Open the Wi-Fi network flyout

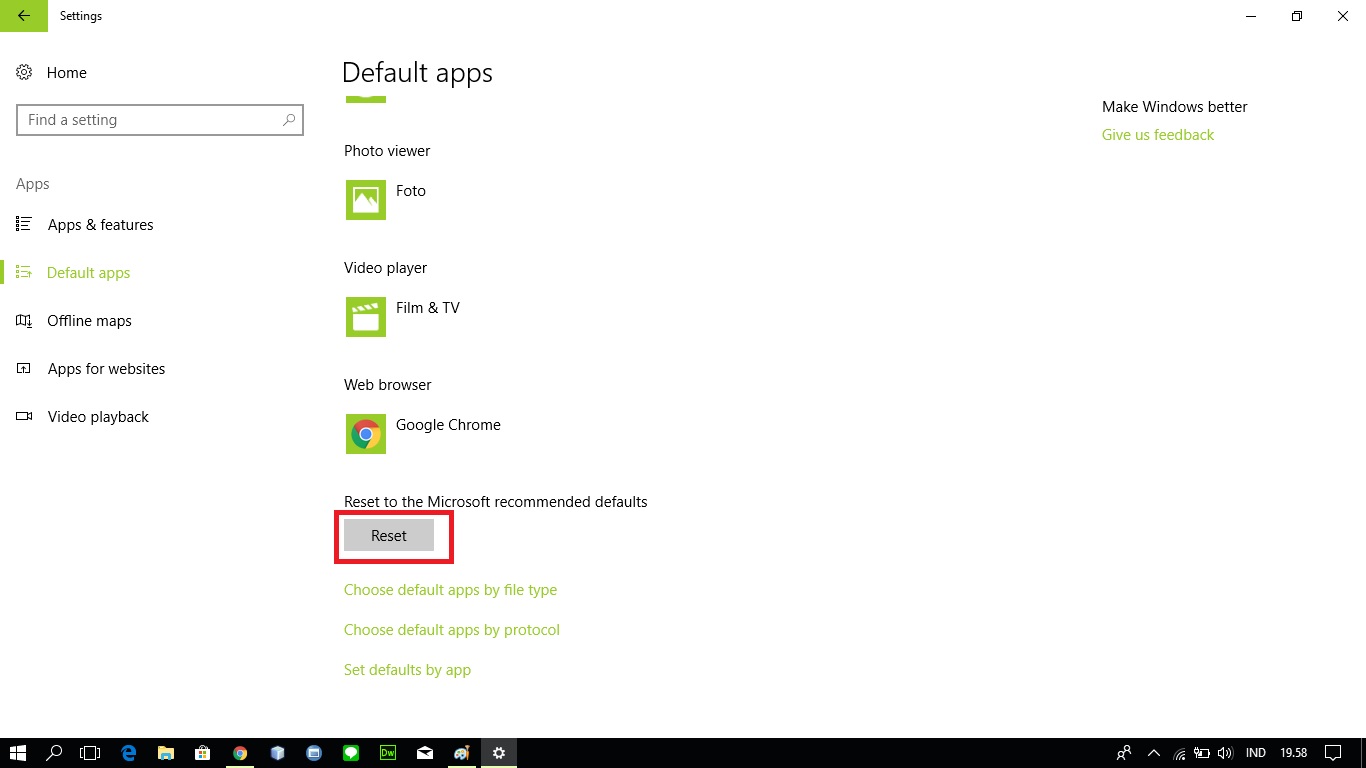[x=1180, y=753]
